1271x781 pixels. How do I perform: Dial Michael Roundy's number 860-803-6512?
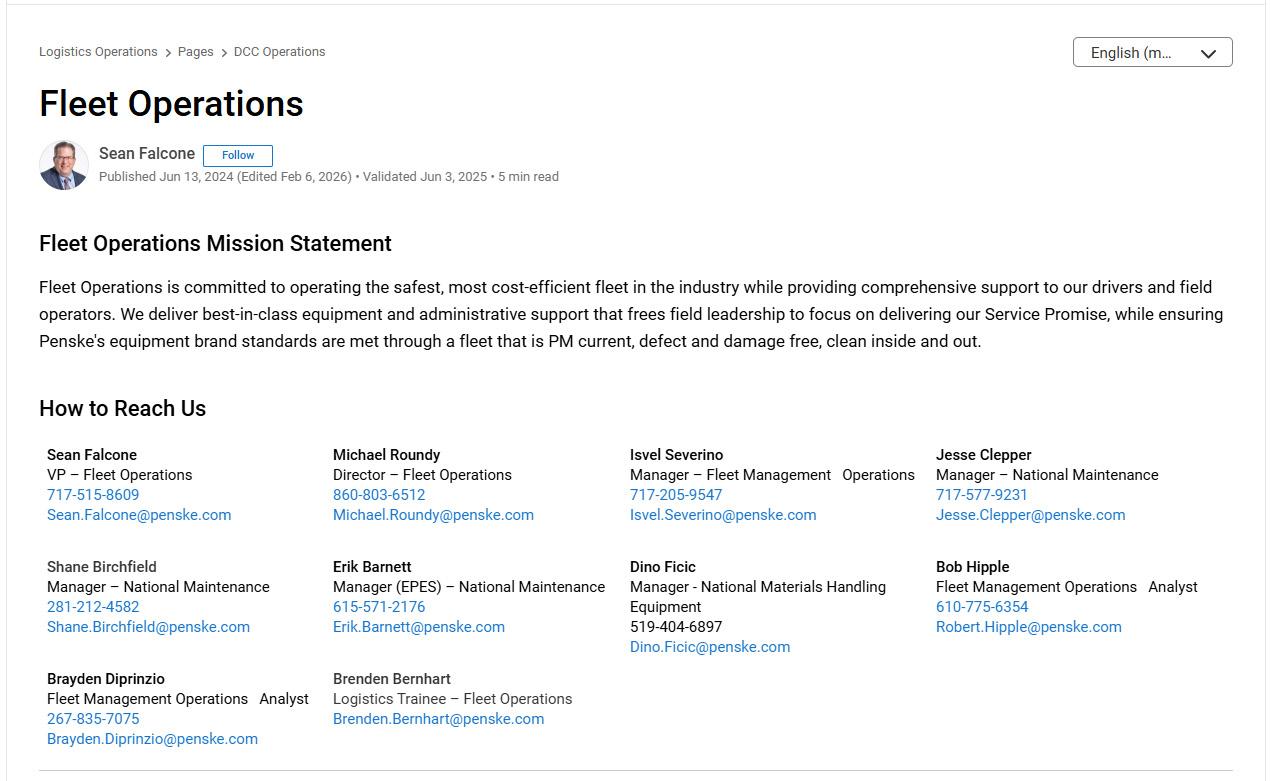point(379,495)
